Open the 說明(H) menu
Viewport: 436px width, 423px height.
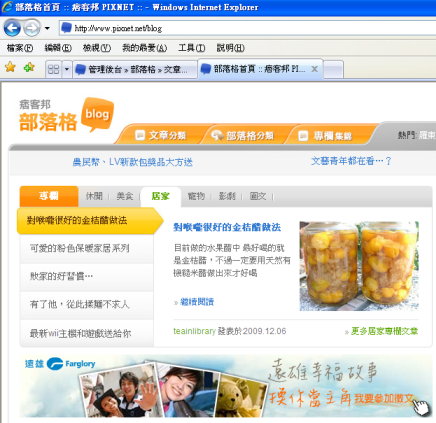pyautogui.click(x=231, y=48)
